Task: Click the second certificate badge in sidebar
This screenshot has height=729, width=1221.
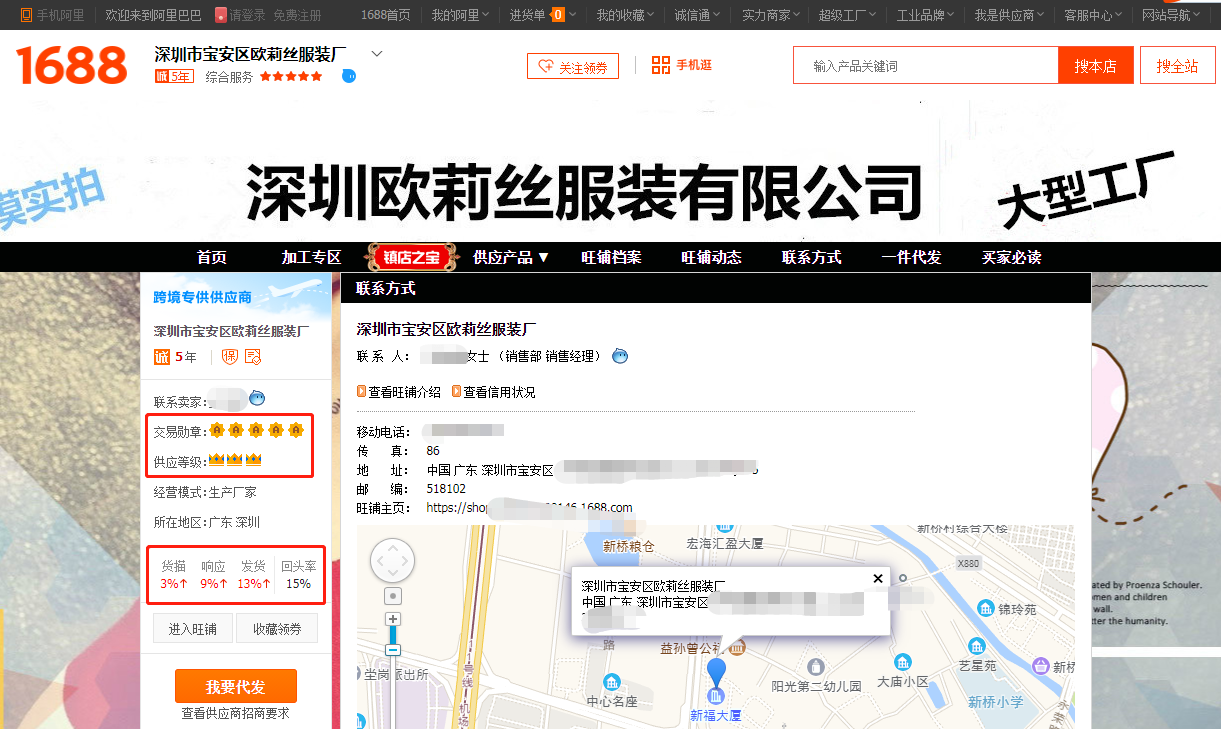Action: [253, 357]
